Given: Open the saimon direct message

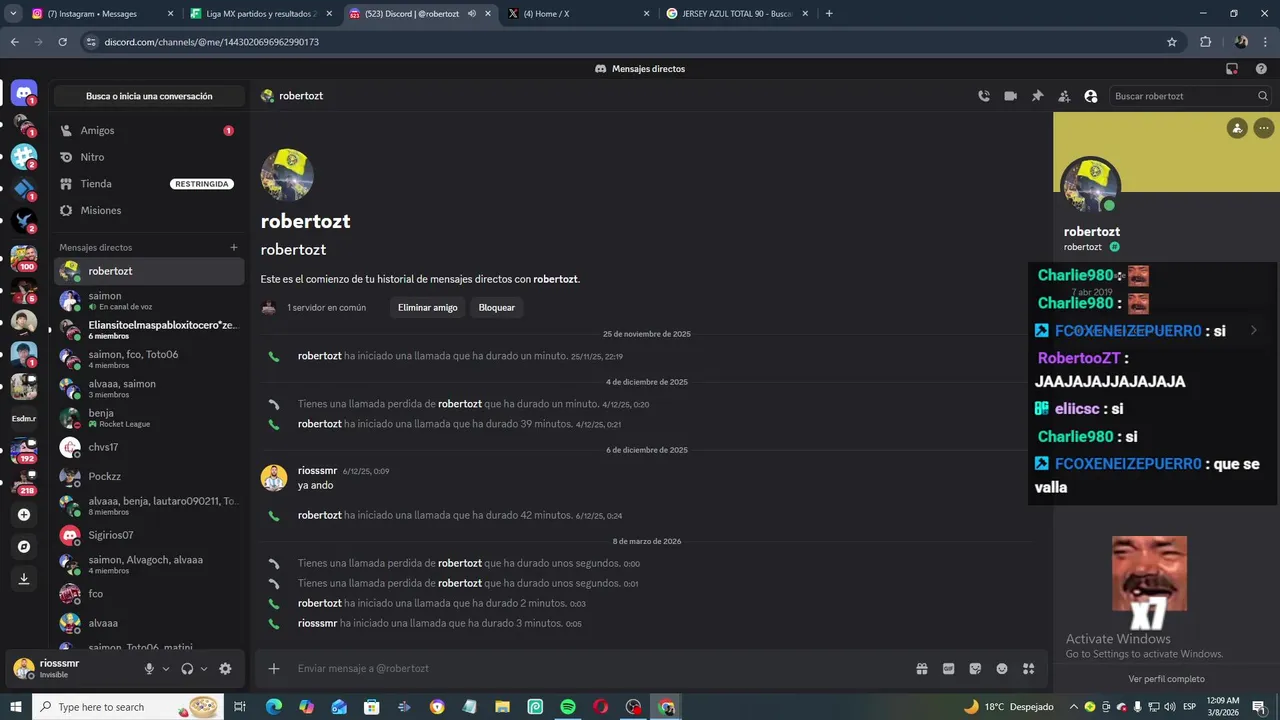Looking at the screenshot, I should coord(149,300).
